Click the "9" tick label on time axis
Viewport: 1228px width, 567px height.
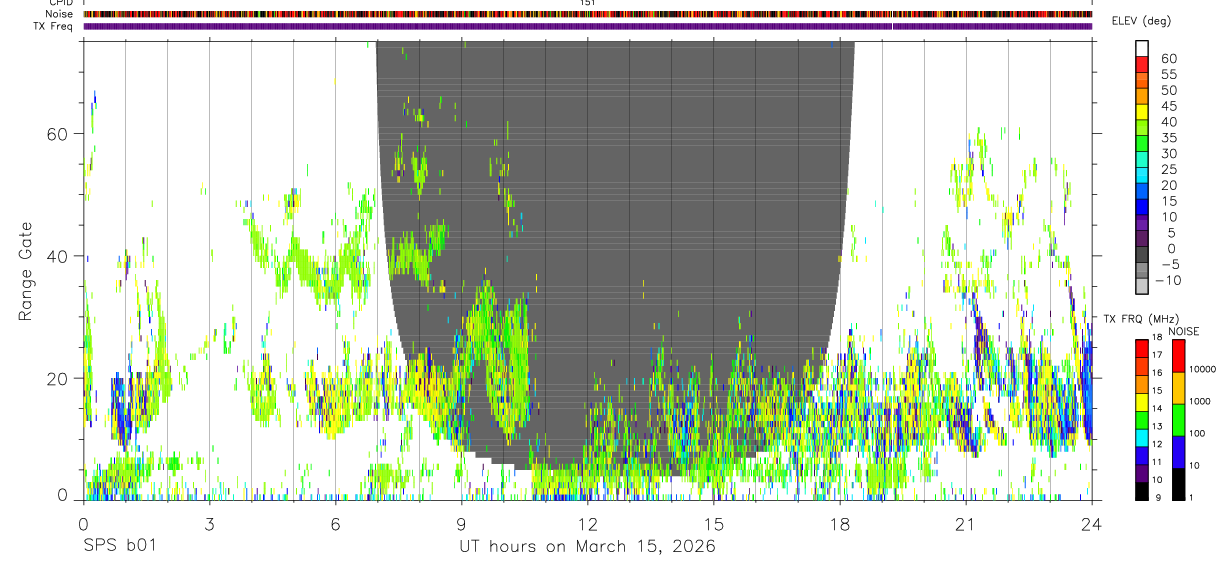pyautogui.click(x=461, y=523)
